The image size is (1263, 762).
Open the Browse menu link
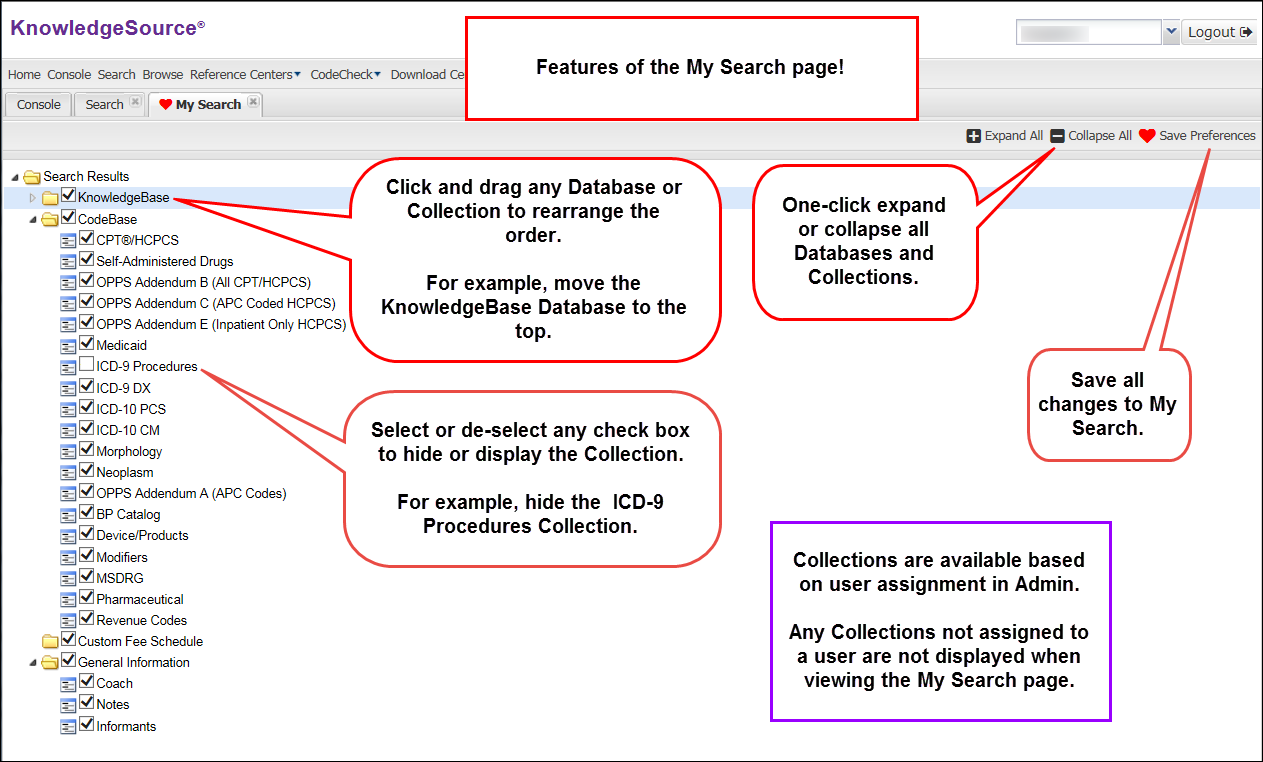(162, 74)
